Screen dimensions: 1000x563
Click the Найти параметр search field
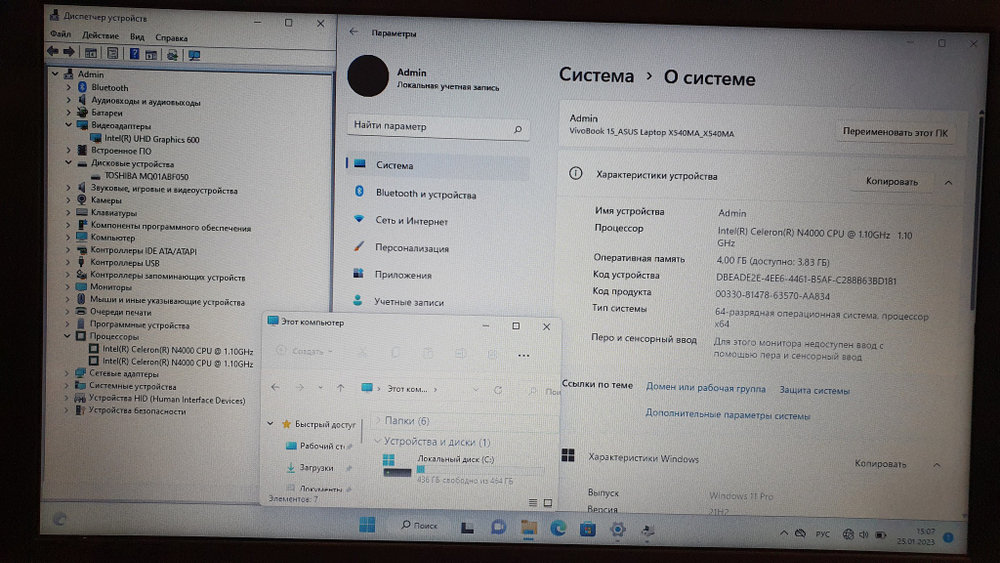(x=438, y=126)
